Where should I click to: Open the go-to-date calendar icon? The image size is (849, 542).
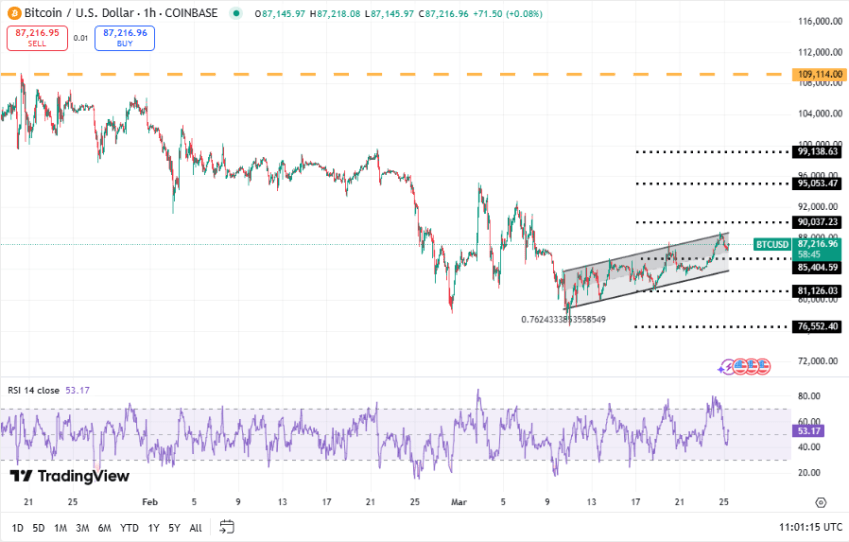pos(227,527)
